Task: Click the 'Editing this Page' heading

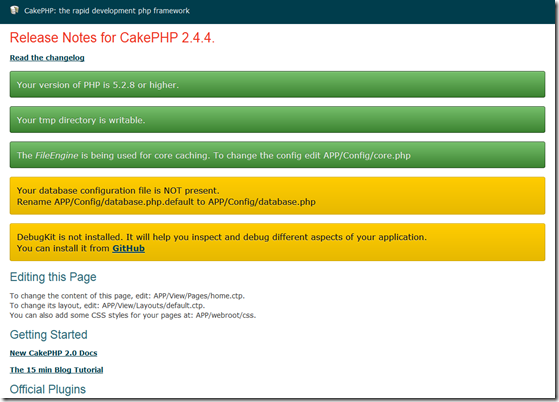Action: pos(53,277)
